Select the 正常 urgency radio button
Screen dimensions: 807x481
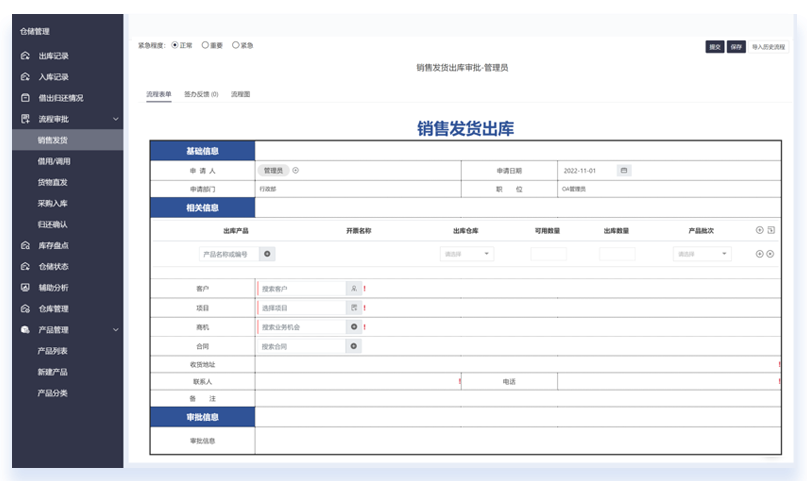(x=176, y=45)
